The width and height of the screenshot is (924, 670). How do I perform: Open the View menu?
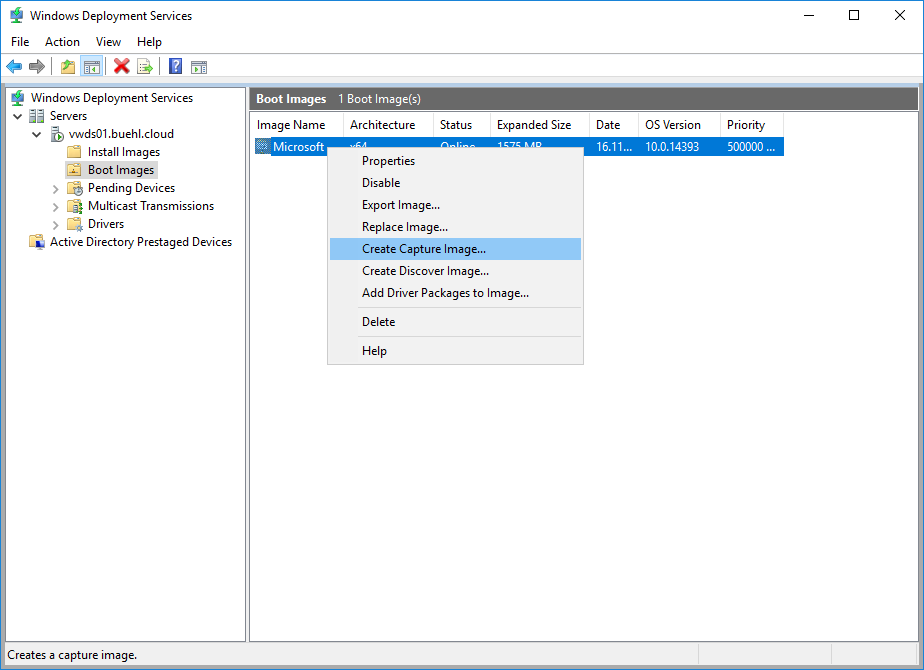pyautogui.click(x=108, y=42)
